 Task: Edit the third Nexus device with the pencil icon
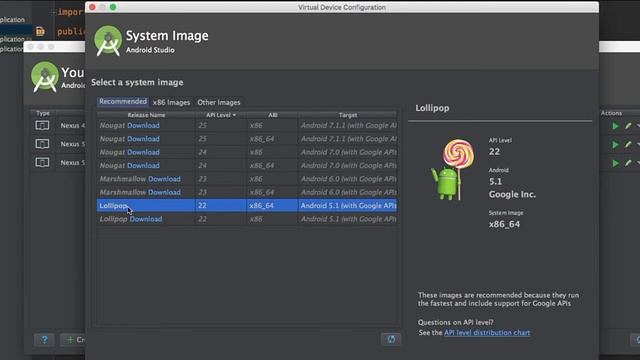click(628, 163)
